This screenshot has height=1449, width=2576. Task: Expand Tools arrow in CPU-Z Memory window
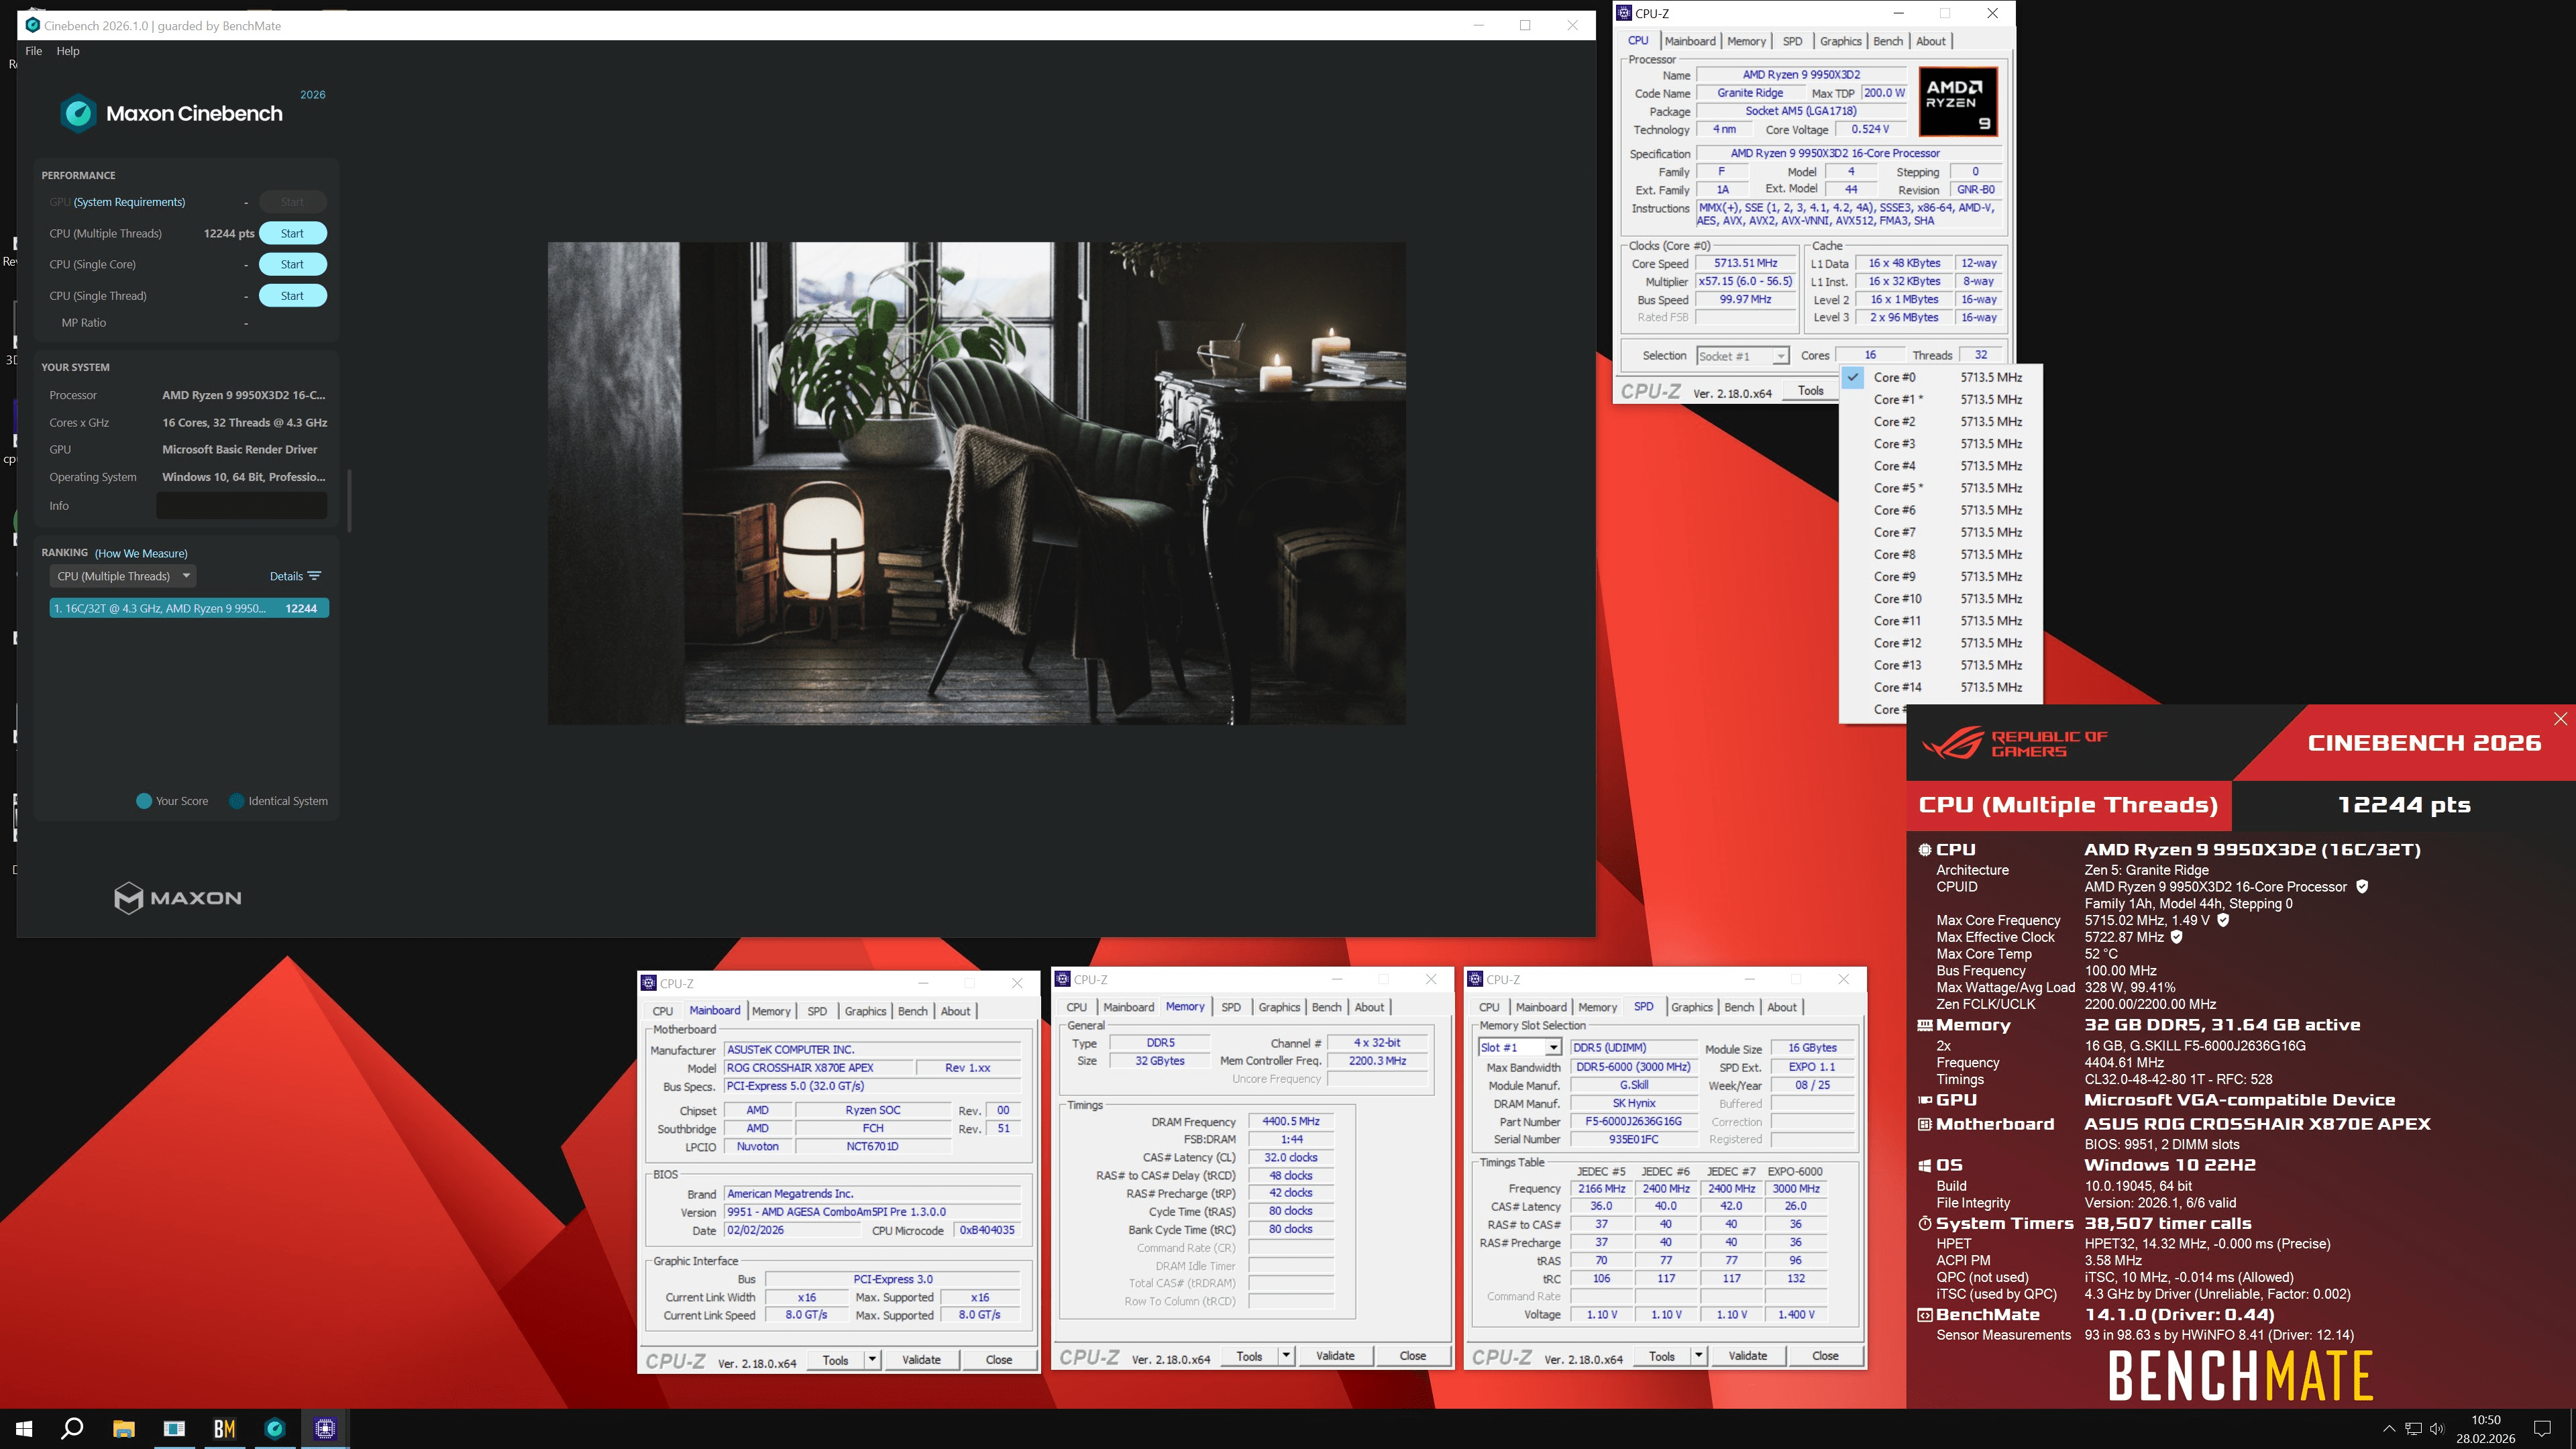[x=1286, y=1355]
